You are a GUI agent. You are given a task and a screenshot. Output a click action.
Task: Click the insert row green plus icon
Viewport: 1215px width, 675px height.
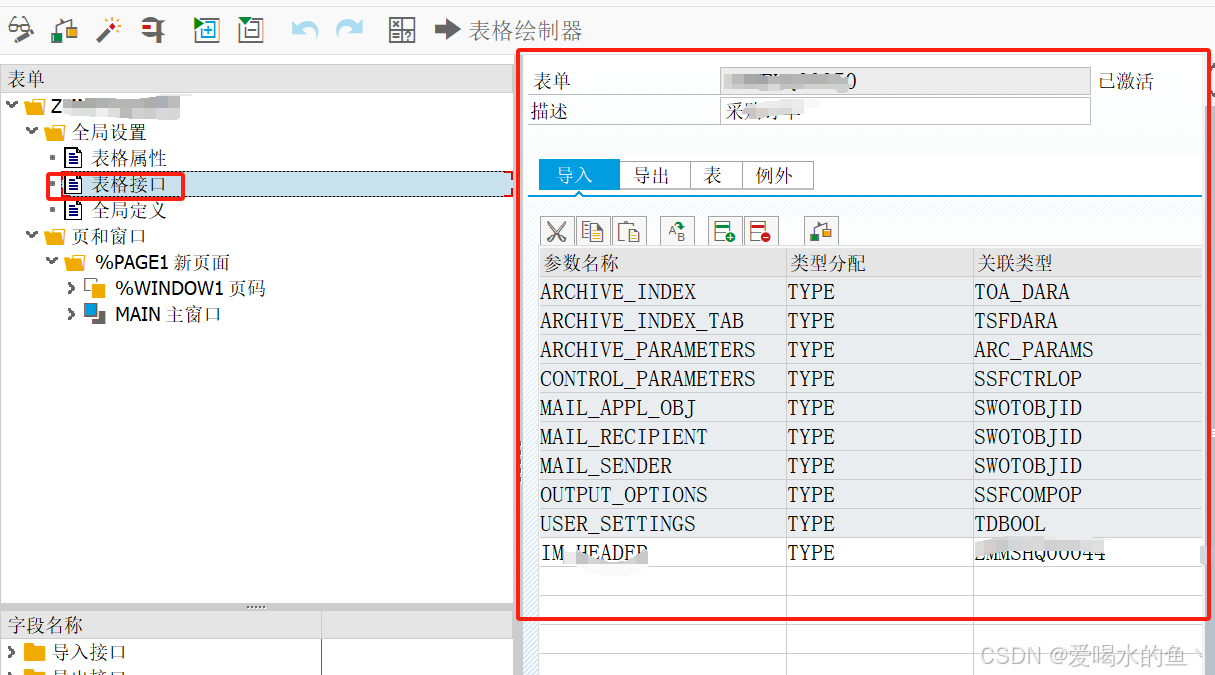point(723,232)
